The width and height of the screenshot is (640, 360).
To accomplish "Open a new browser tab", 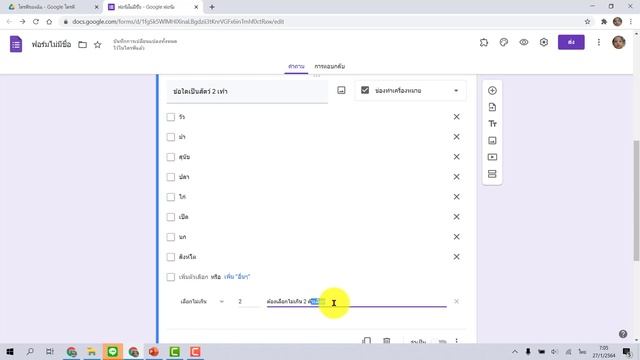I will (211, 7).
